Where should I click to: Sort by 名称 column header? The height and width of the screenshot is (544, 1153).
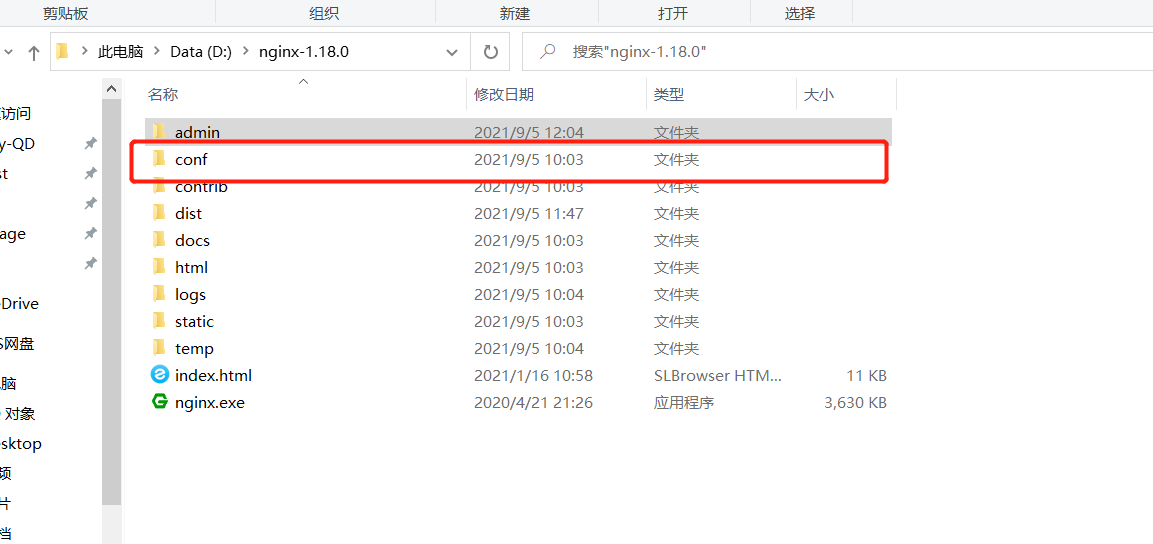coord(163,94)
